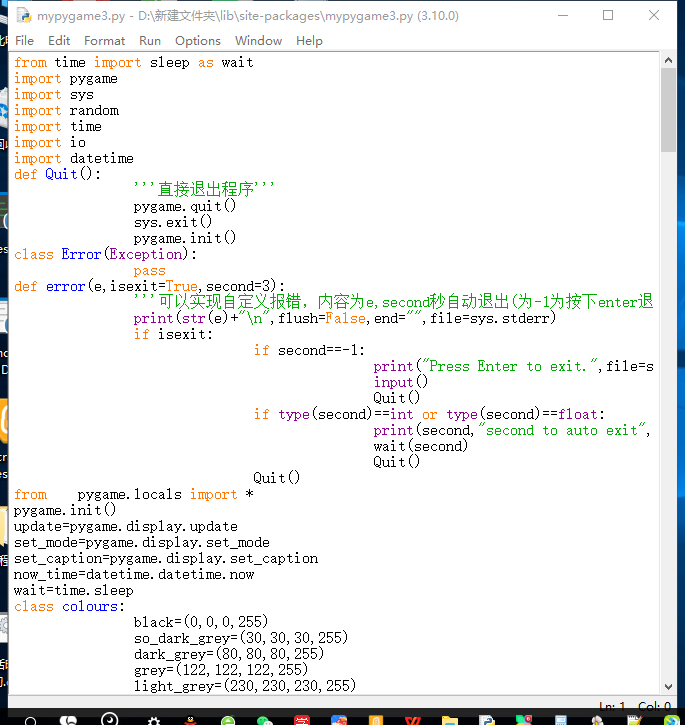The image size is (685, 725).
Task: Click 'grey=(122,122,122,255)' line
Action: [221, 670]
